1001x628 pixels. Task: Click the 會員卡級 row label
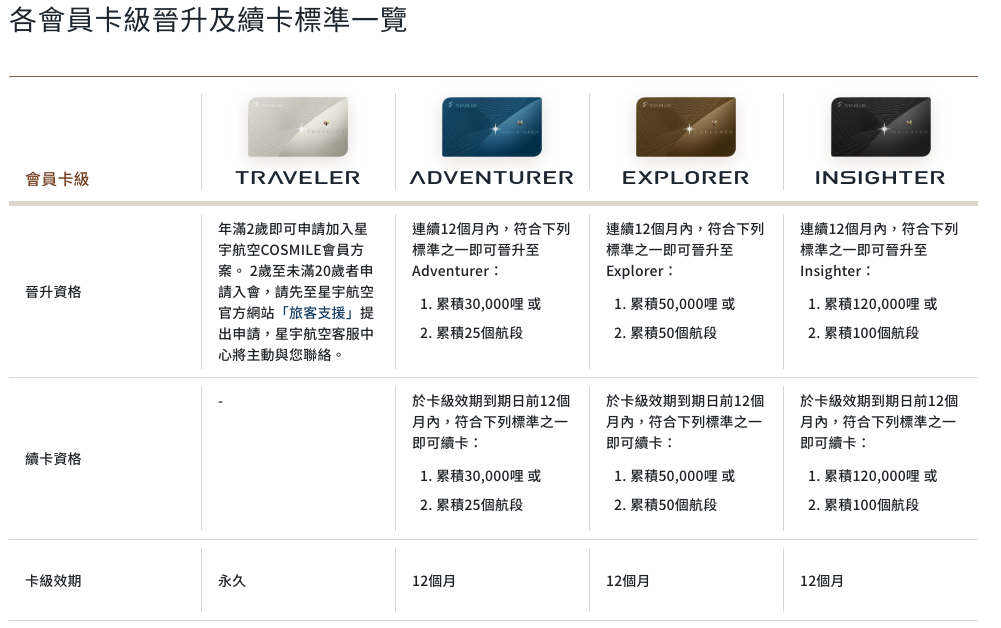click(57, 179)
